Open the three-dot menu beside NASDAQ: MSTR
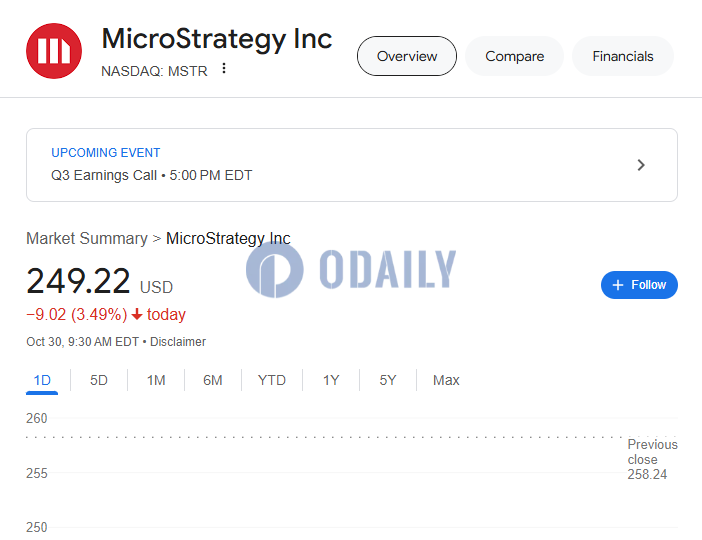This screenshot has width=702, height=540. pos(224,69)
